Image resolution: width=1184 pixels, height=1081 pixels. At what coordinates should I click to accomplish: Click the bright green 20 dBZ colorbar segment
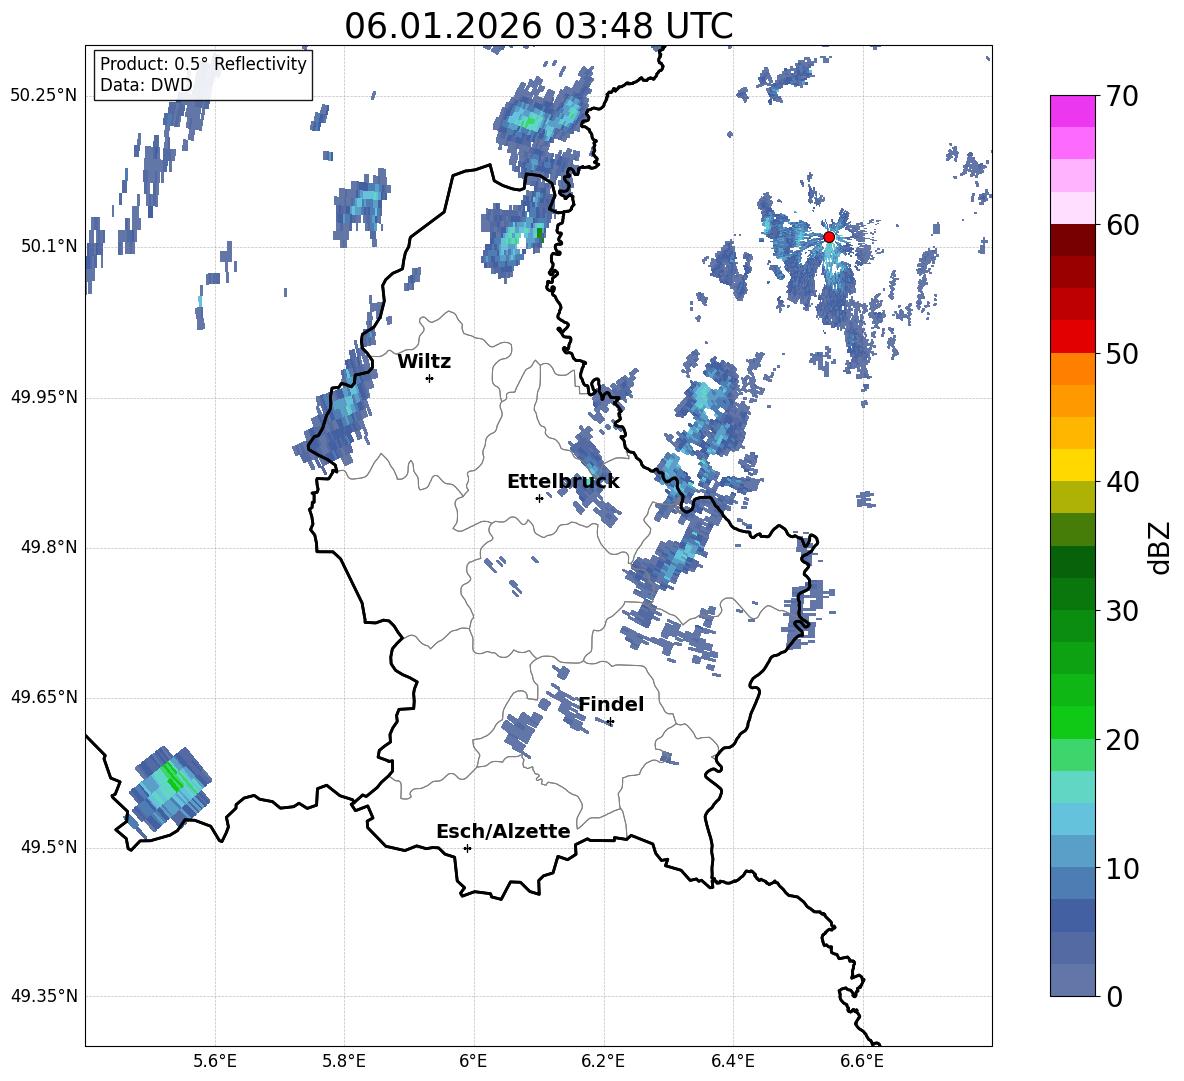[1072, 722]
